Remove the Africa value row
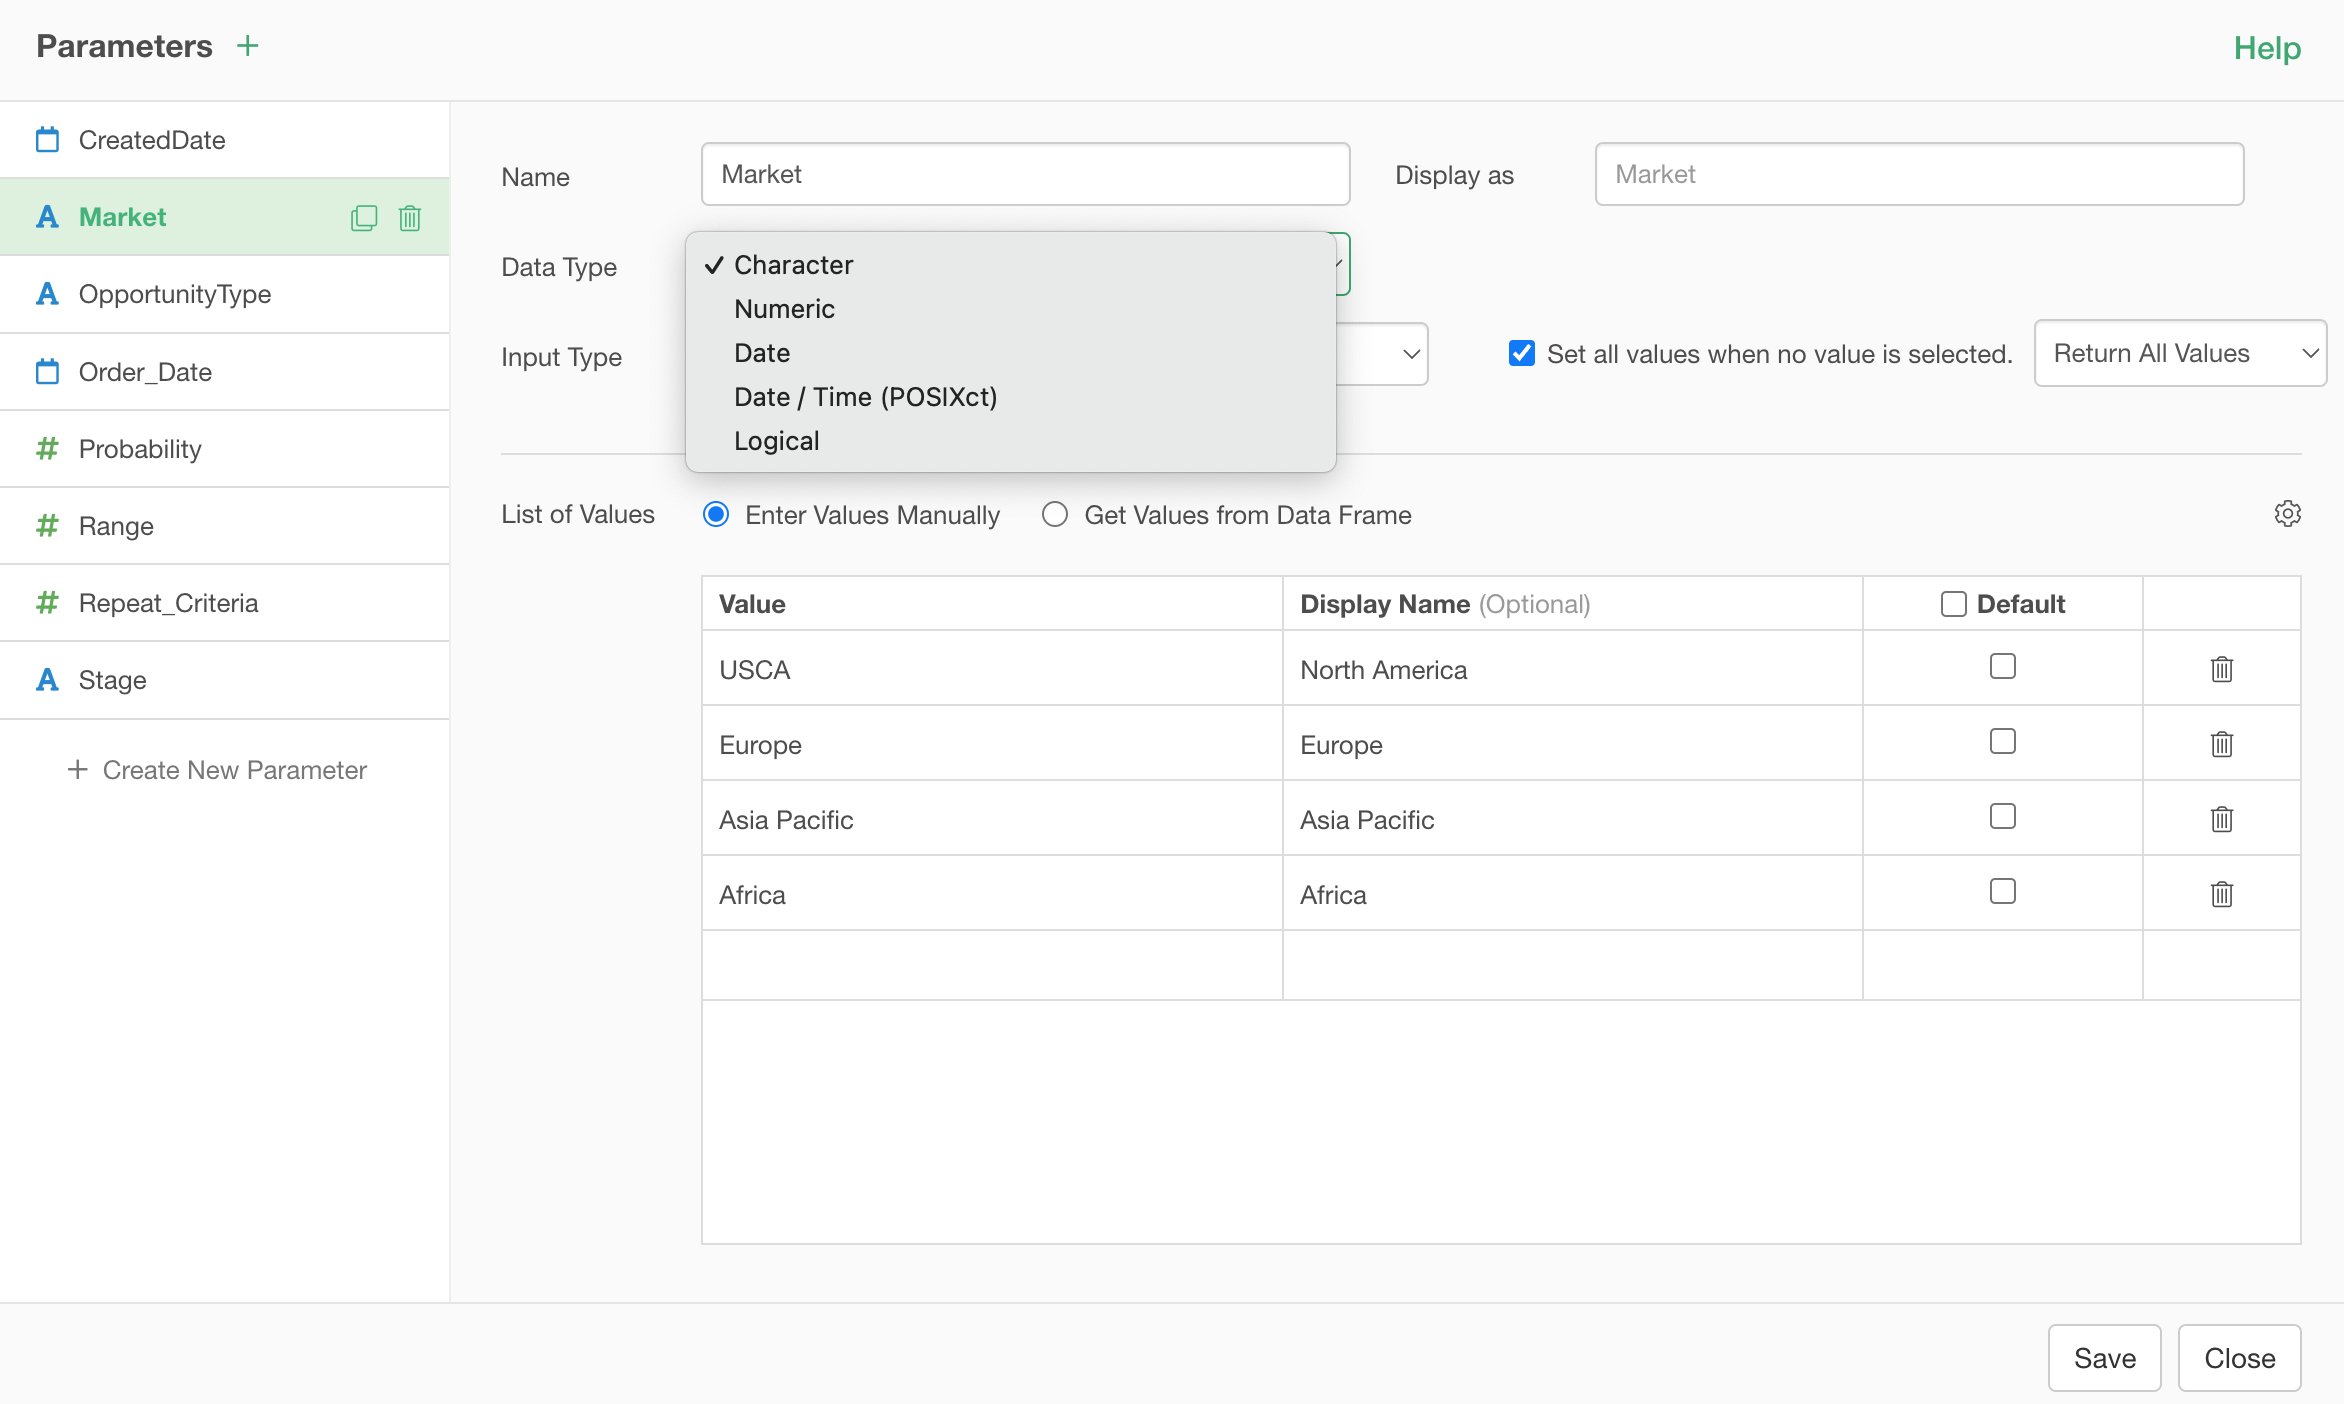 click(x=2221, y=894)
